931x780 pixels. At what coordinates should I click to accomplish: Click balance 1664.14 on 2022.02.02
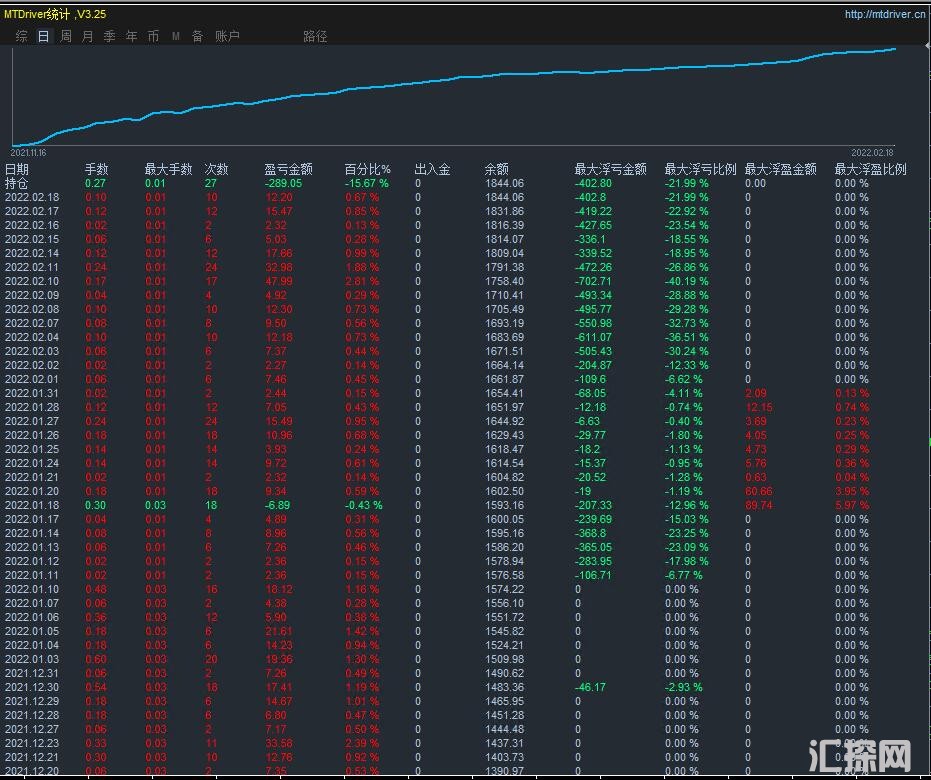coord(505,365)
